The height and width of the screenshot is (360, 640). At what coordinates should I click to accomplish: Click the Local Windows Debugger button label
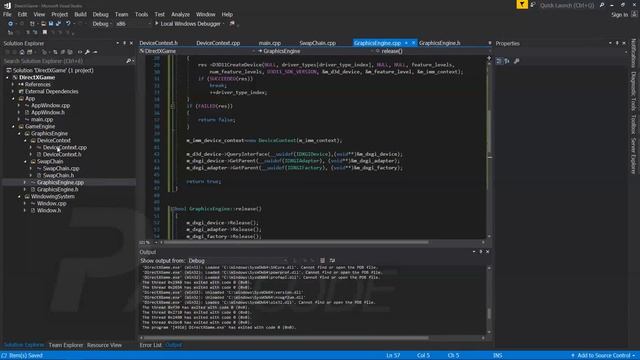click(x=190, y=24)
